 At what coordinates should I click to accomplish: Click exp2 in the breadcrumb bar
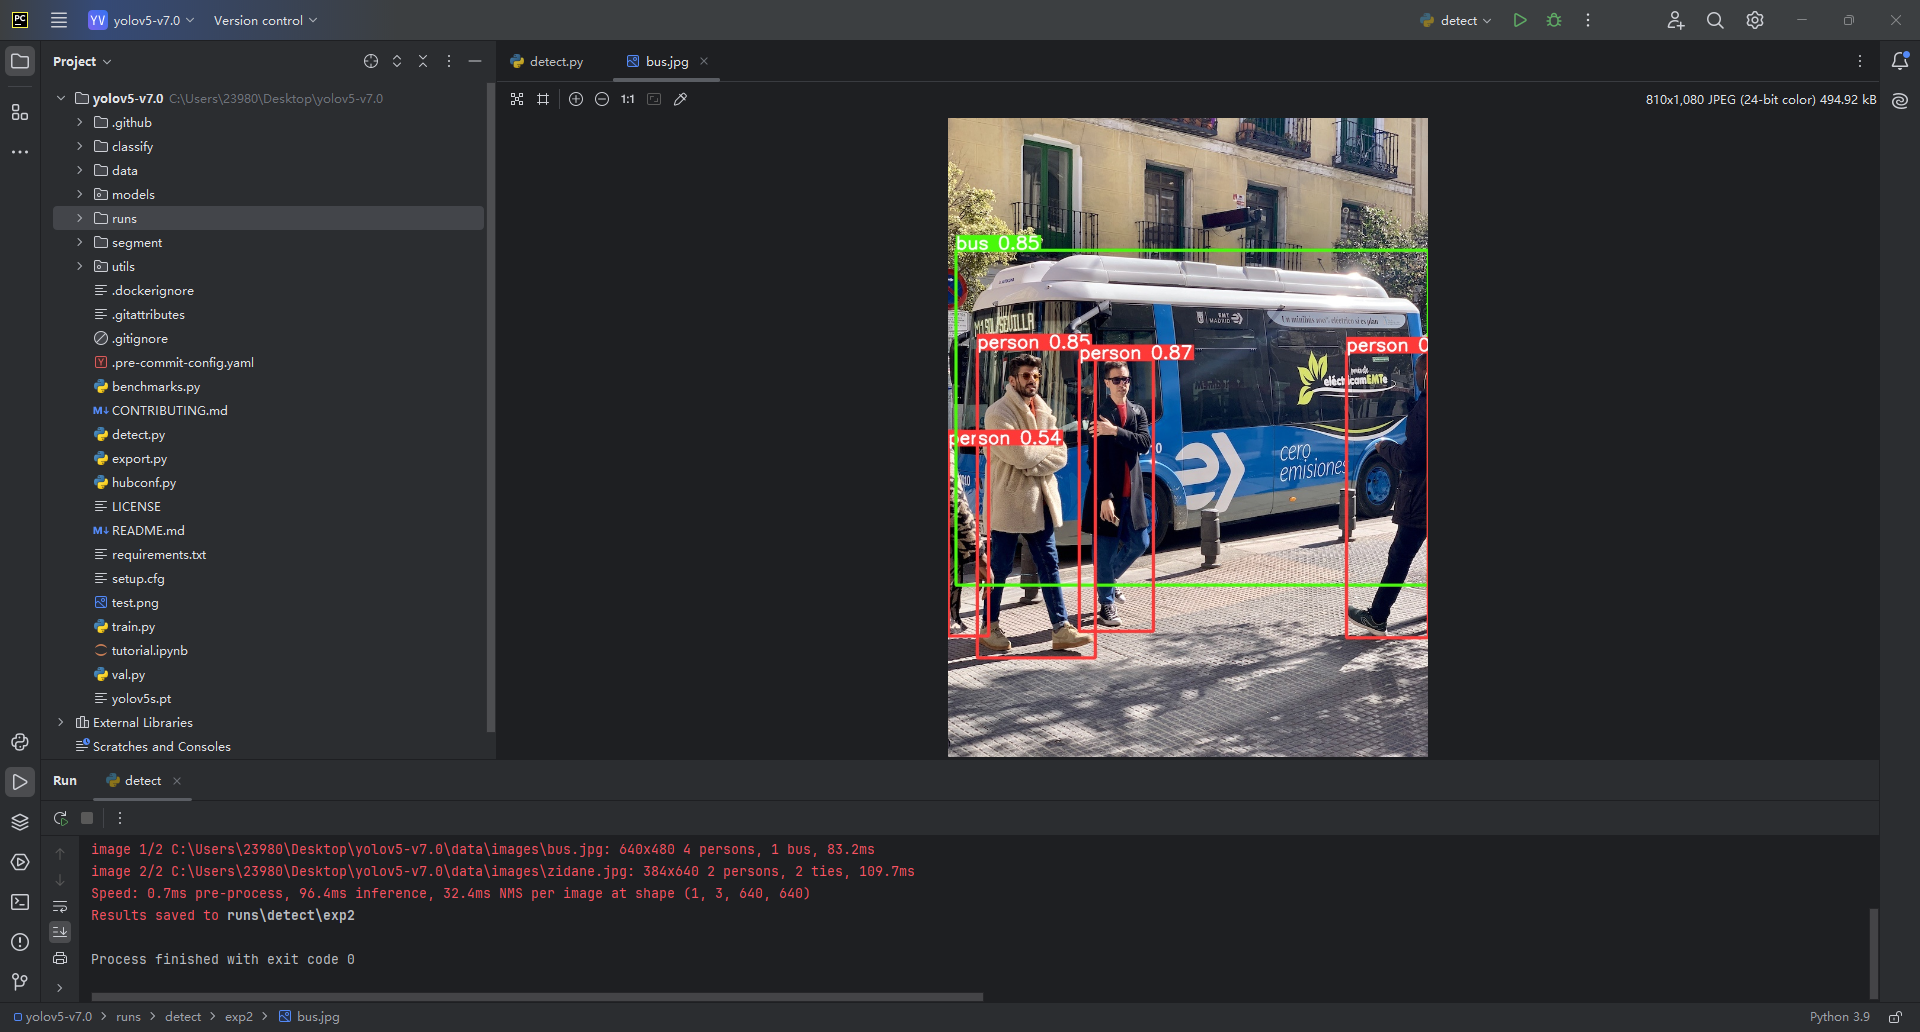pos(239,1016)
